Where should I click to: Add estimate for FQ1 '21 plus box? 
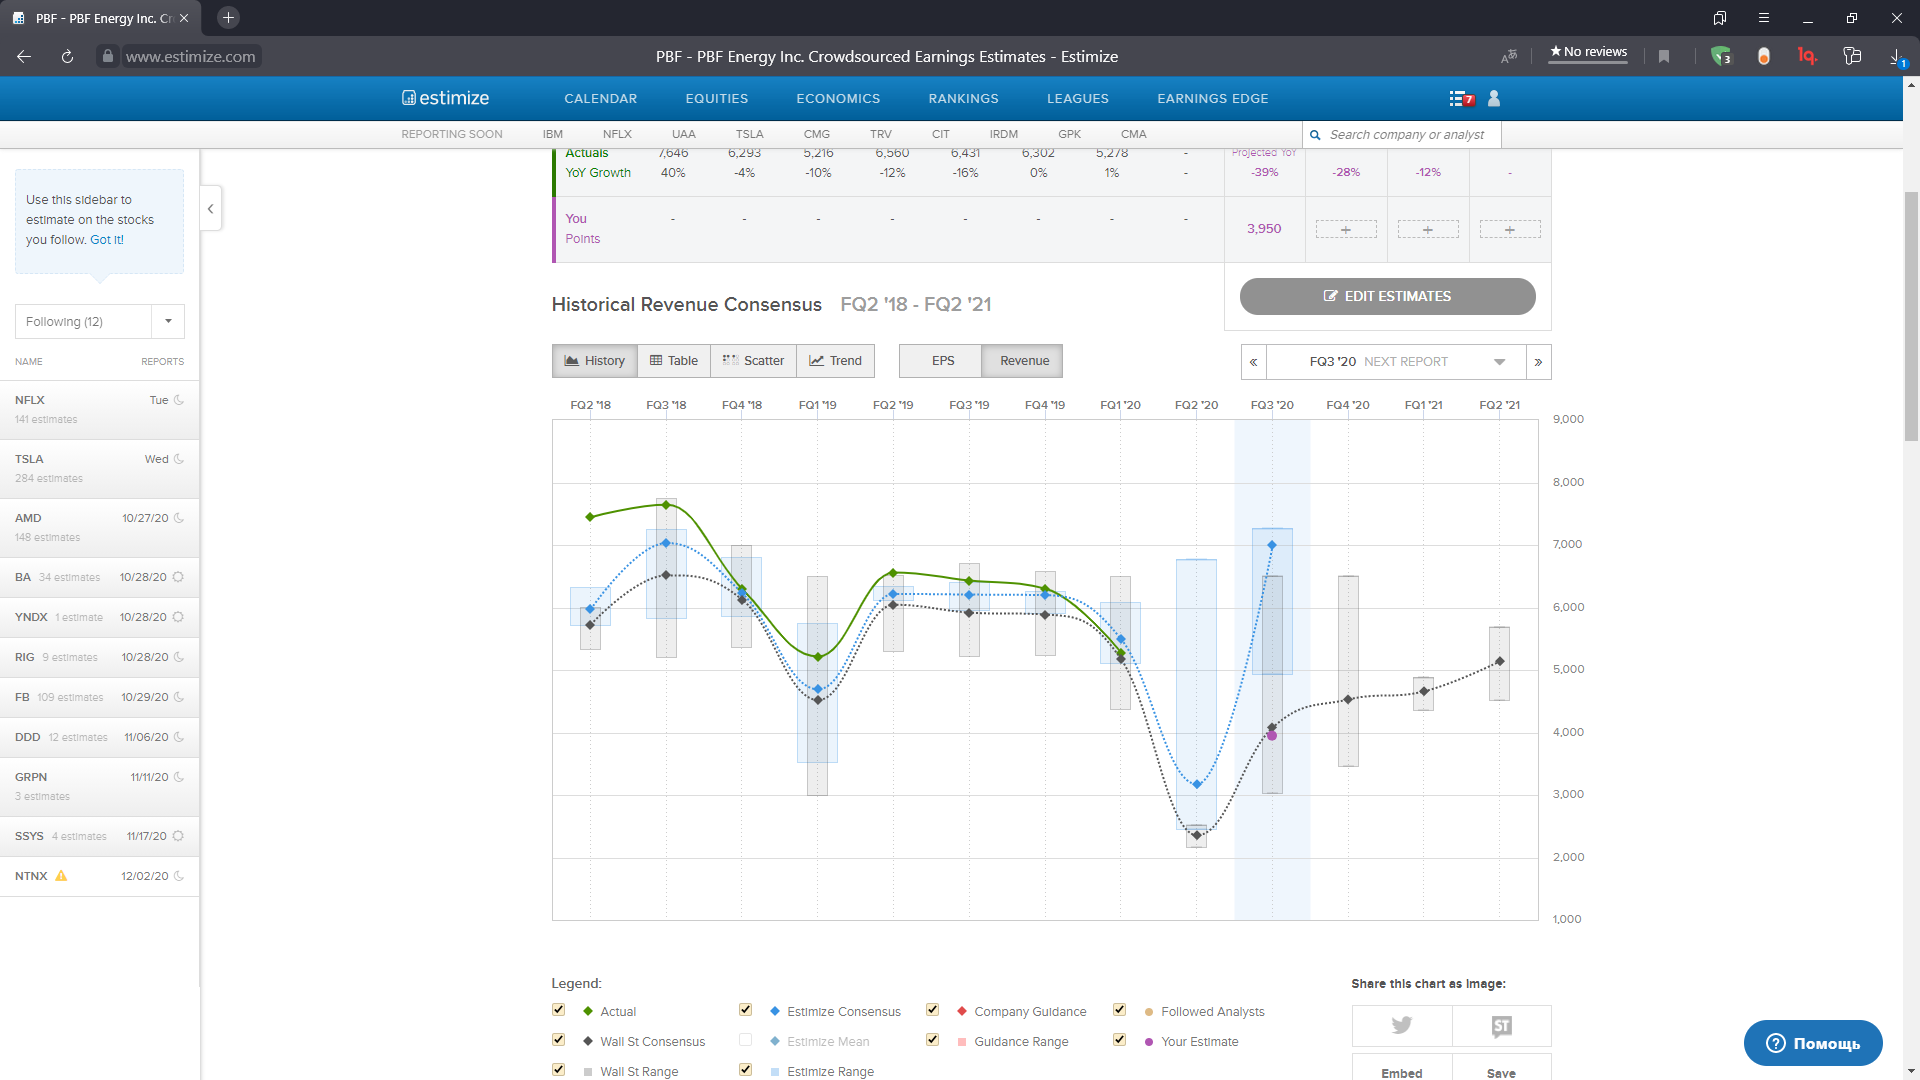pyautogui.click(x=1428, y=230)
